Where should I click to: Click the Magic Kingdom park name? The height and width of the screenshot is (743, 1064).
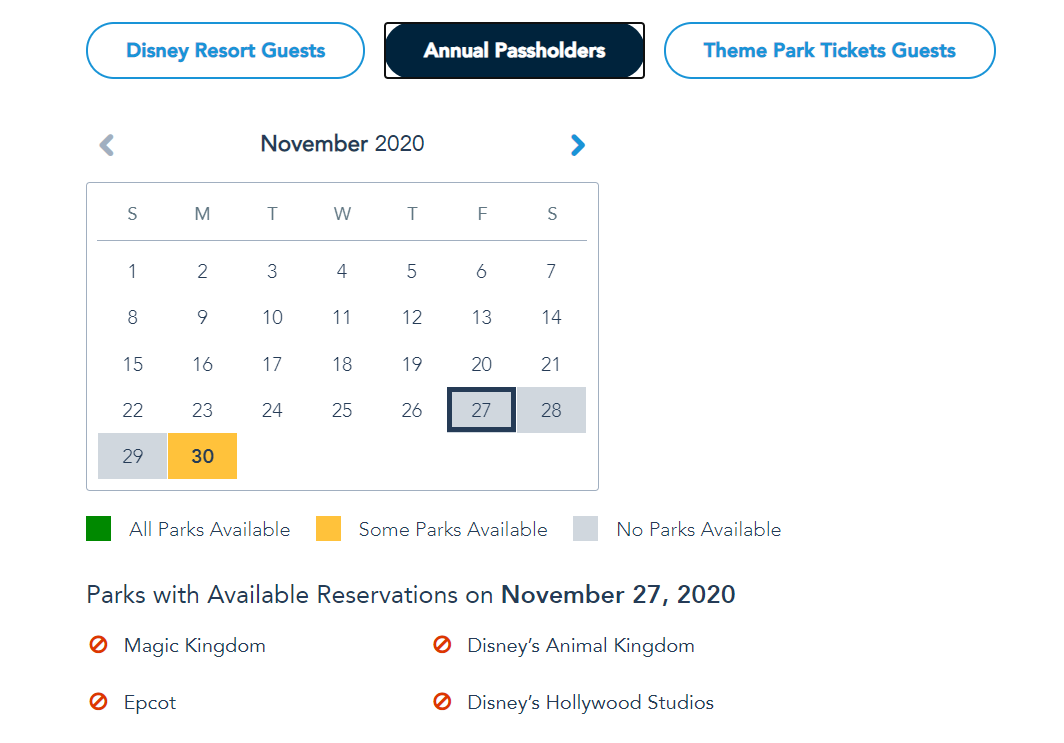pos(195,646)
